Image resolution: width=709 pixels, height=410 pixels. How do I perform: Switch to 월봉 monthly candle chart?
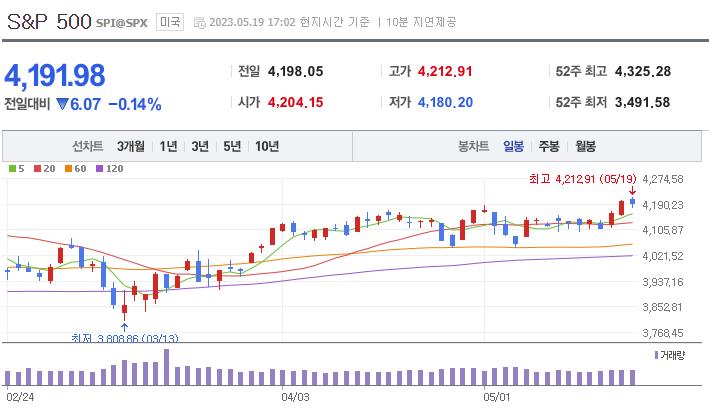[x=585, y=146]
